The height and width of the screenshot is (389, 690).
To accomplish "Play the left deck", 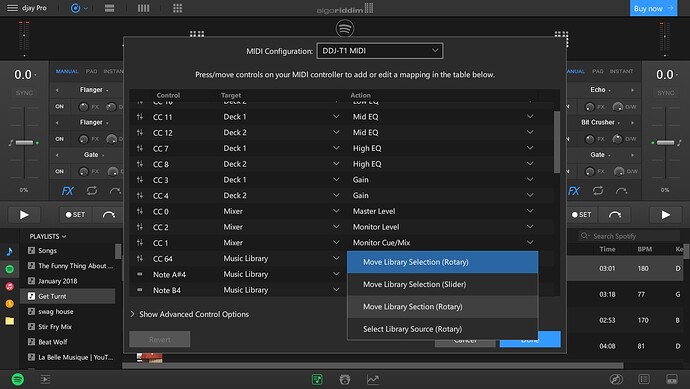I will click(24, 215).
